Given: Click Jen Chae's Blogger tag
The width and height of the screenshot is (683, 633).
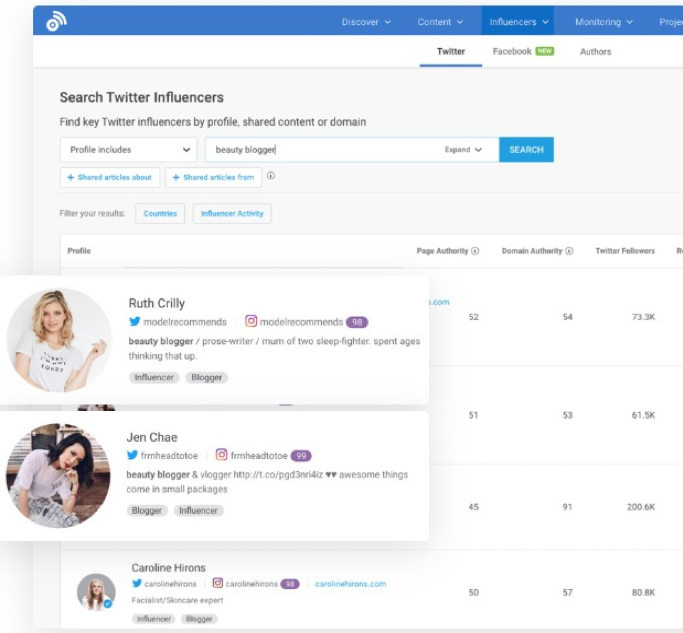Looking at the screenshot, I should point(147,511).
